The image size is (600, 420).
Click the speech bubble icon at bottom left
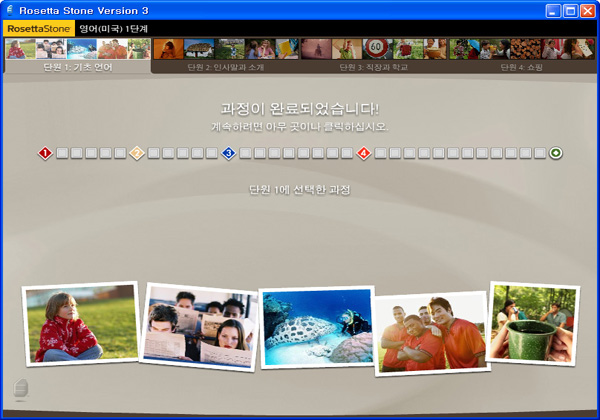pos(21,389)
